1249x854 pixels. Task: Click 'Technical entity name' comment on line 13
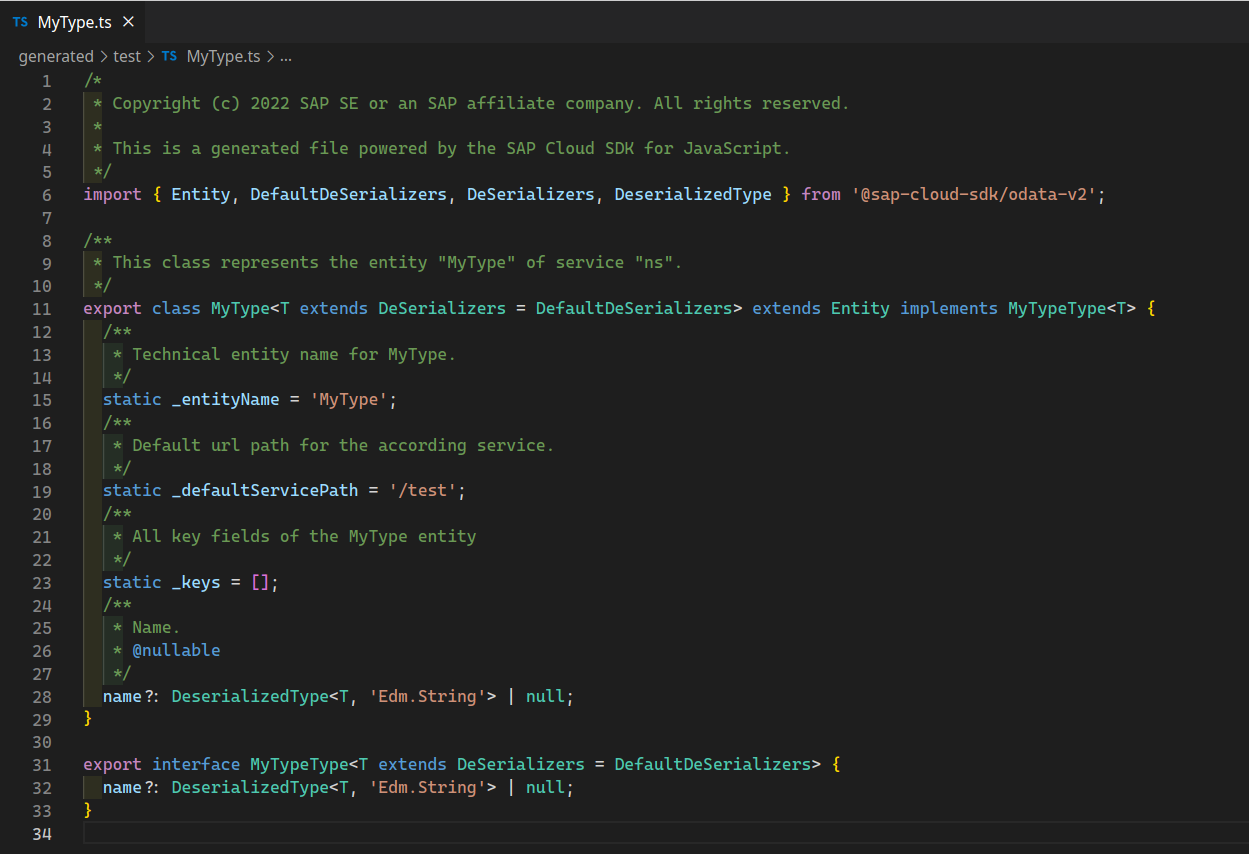pos(236,355)
